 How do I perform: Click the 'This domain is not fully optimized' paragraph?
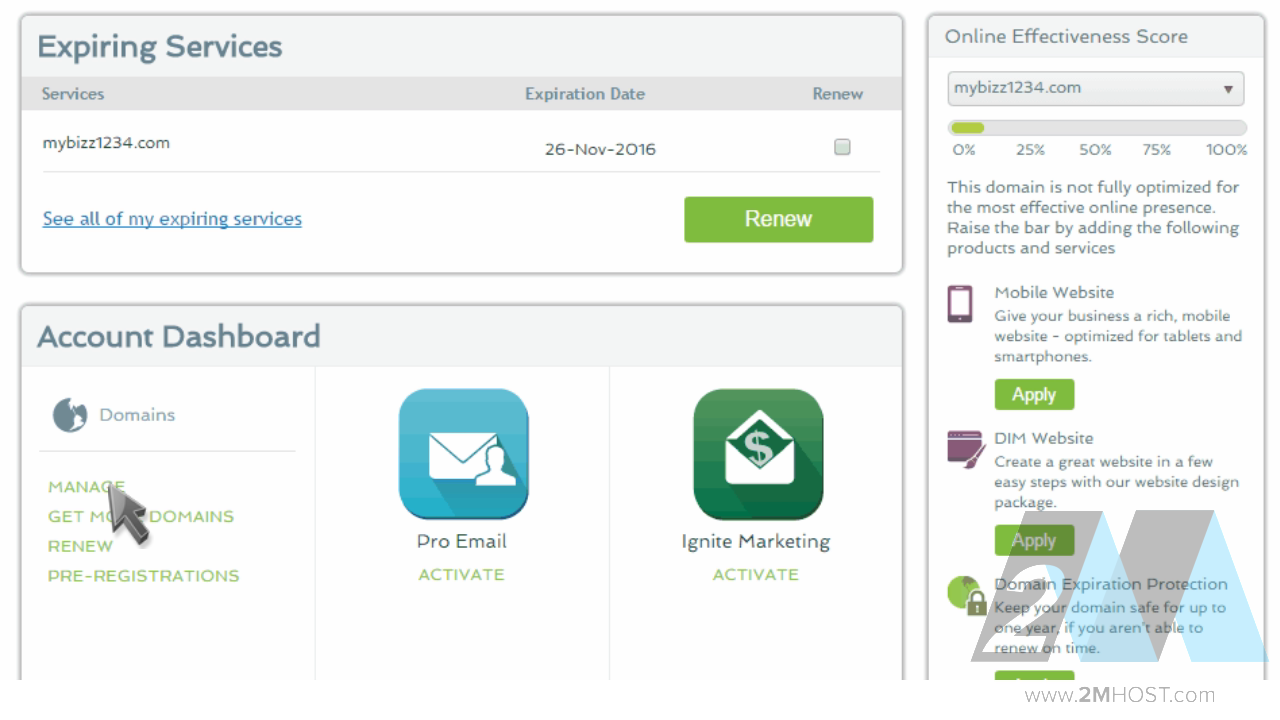tap(1094, 218)
